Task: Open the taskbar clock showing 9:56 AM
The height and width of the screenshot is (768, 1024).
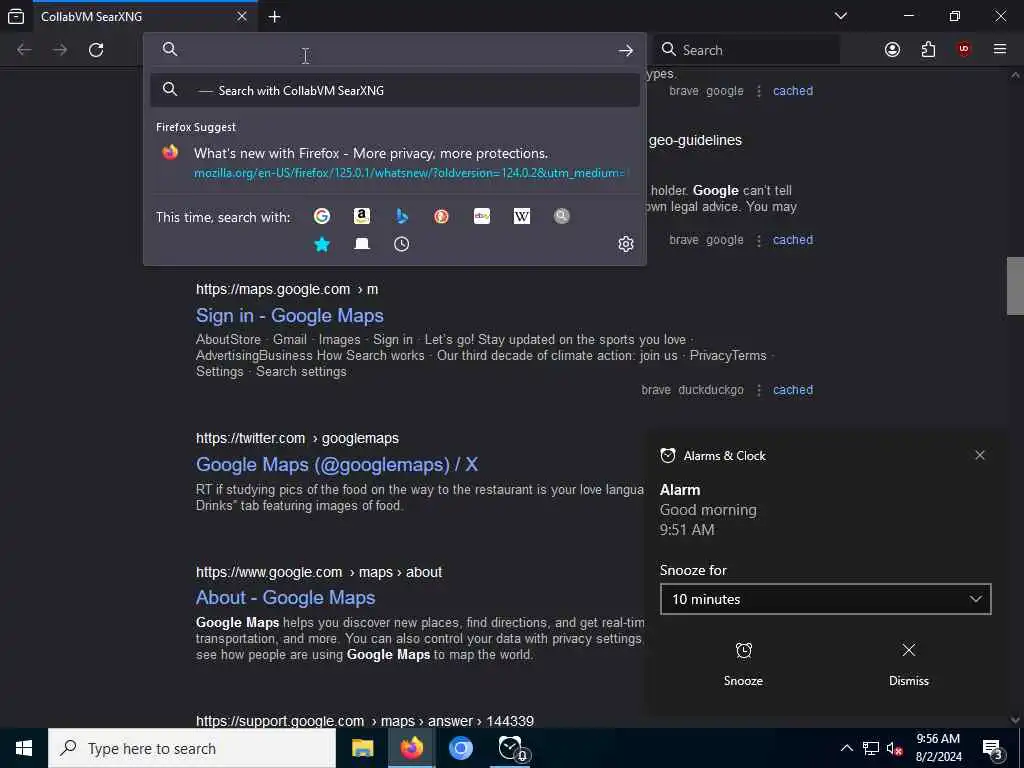Action: point(938,748)
